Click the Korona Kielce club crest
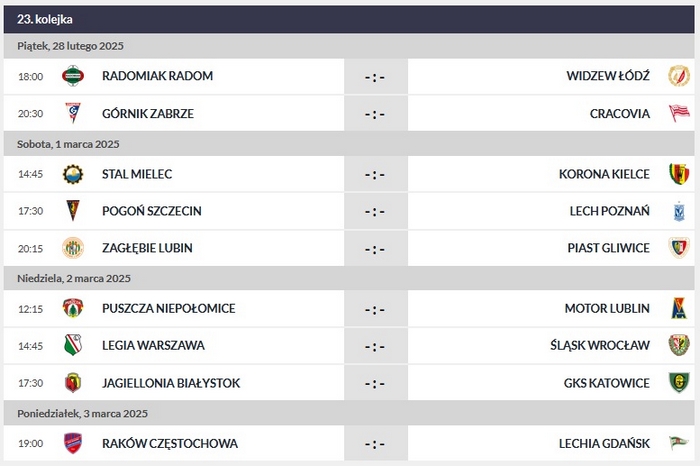The height and width of the screenshot is (466, 700). coord(679,174)
